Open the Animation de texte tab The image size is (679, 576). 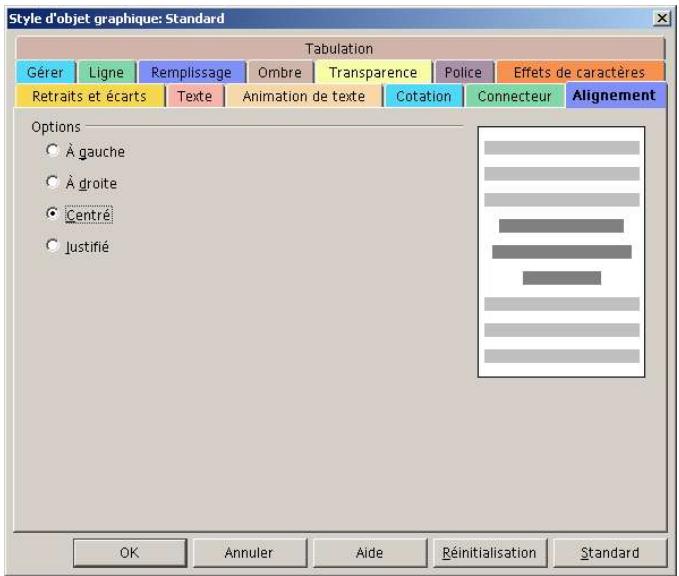click(304, 96)
